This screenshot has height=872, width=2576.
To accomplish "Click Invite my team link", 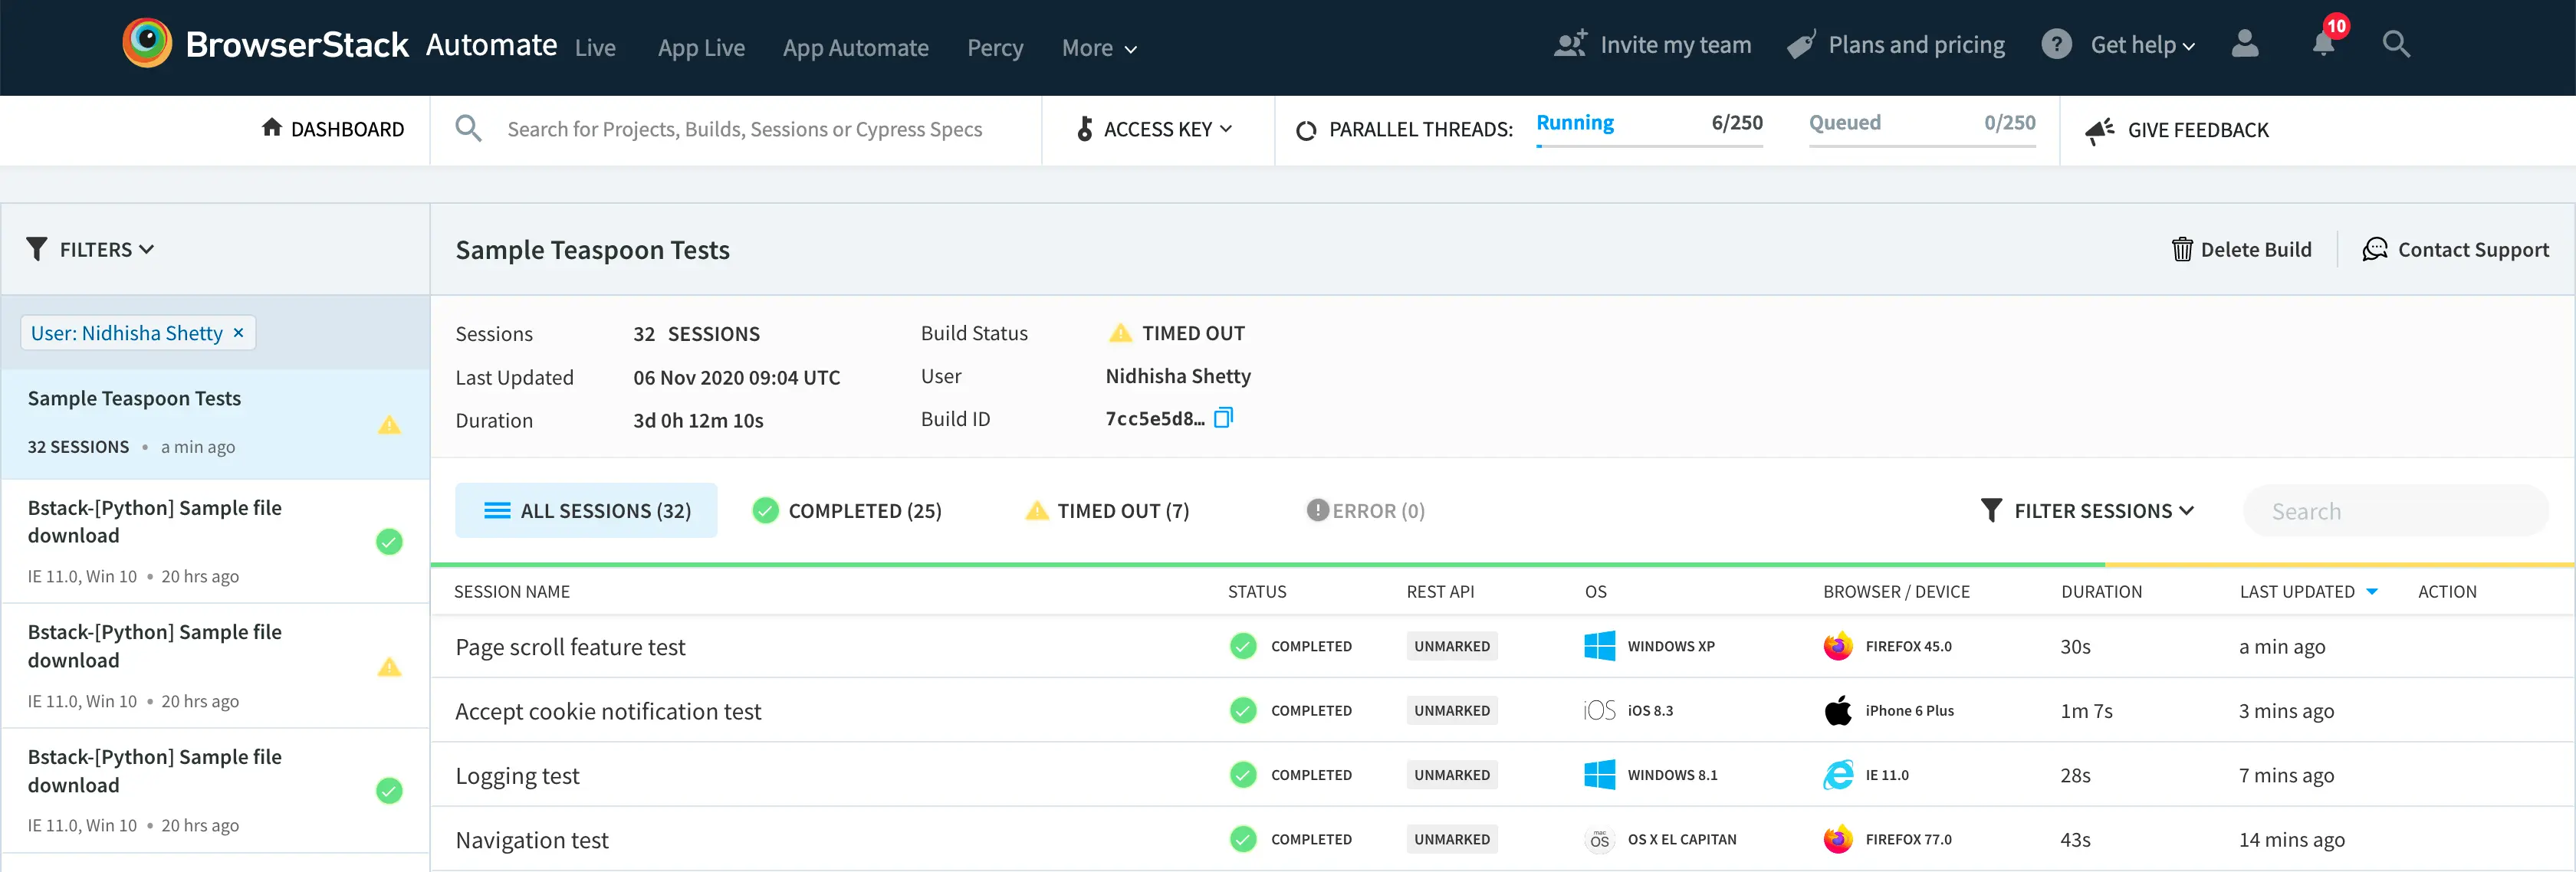I will point(1652,45).
